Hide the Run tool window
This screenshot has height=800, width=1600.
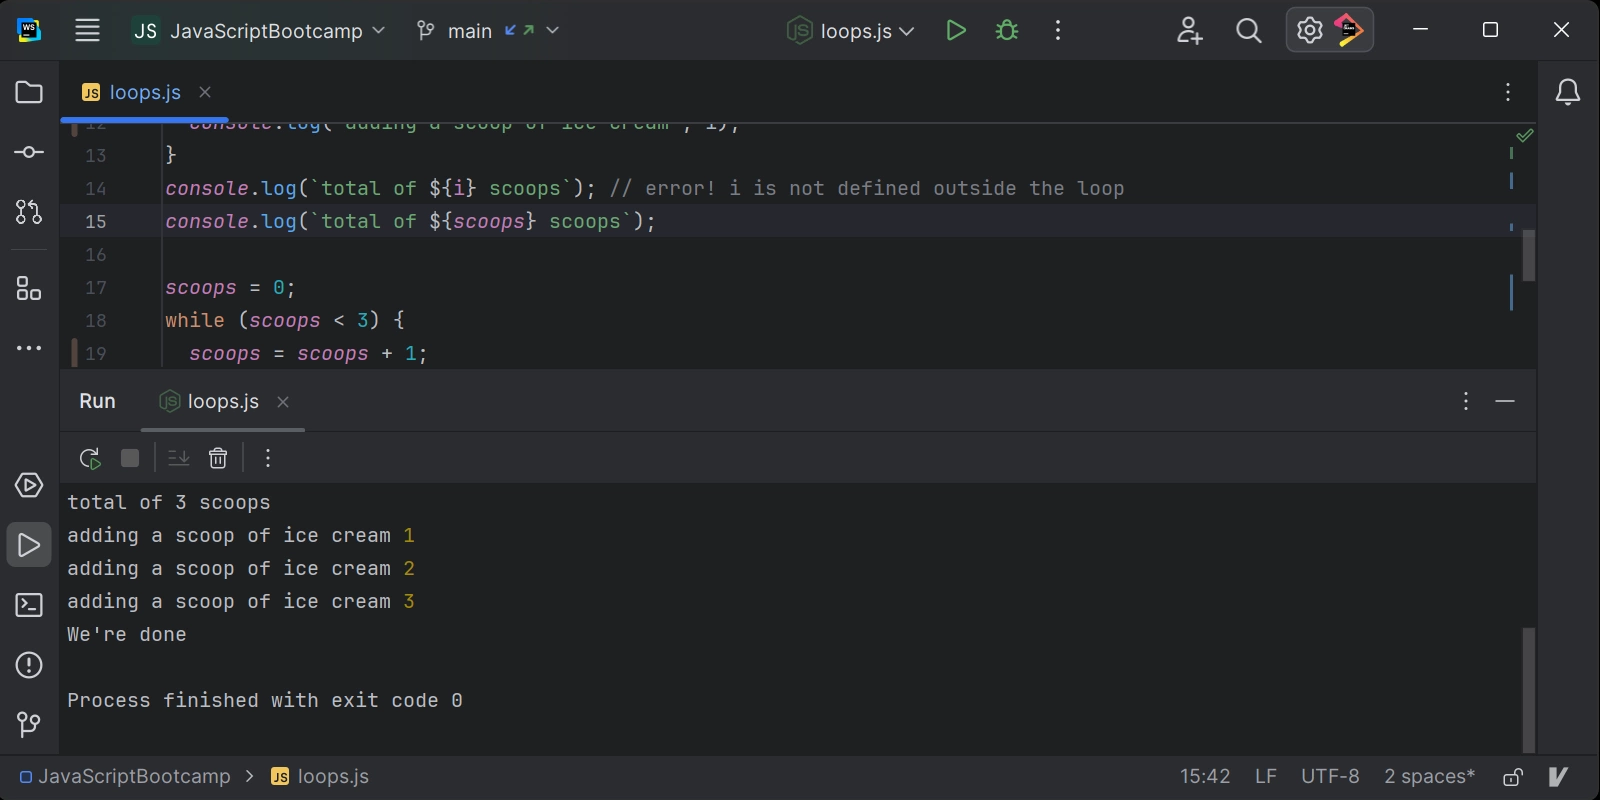click(1505, 401)
